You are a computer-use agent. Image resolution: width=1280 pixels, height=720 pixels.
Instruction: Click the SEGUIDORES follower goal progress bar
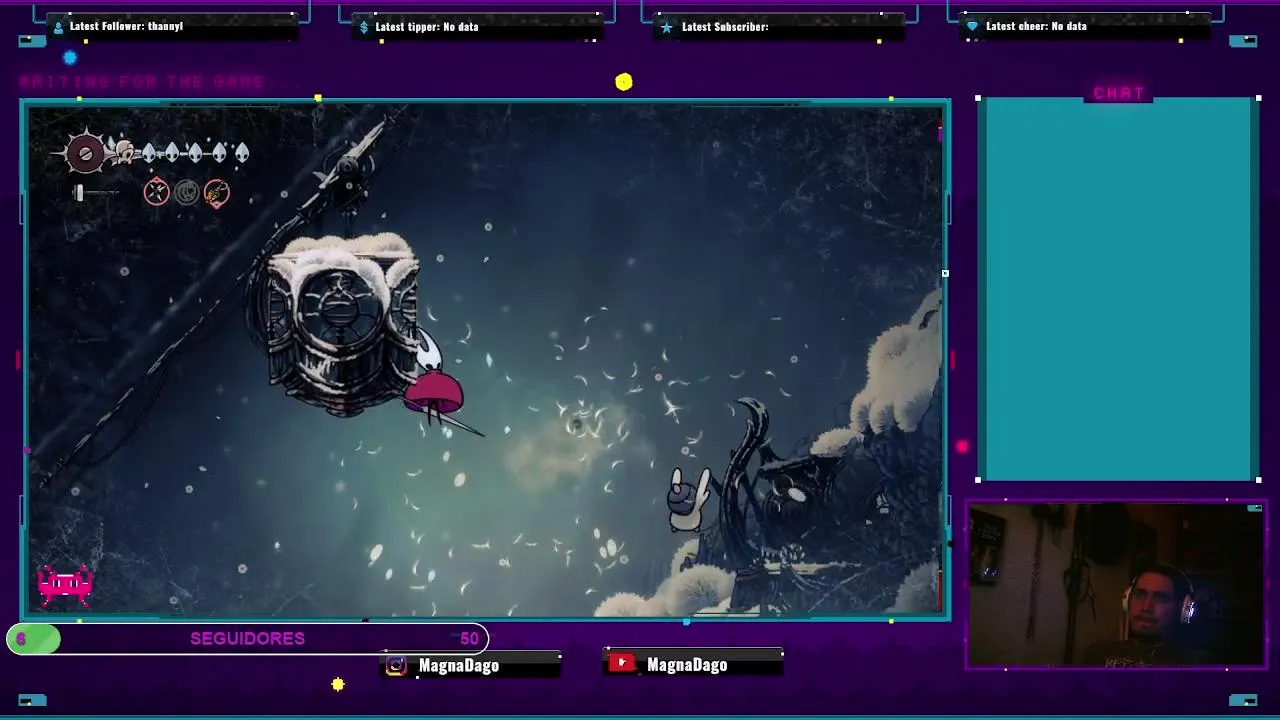coord(248,638)
